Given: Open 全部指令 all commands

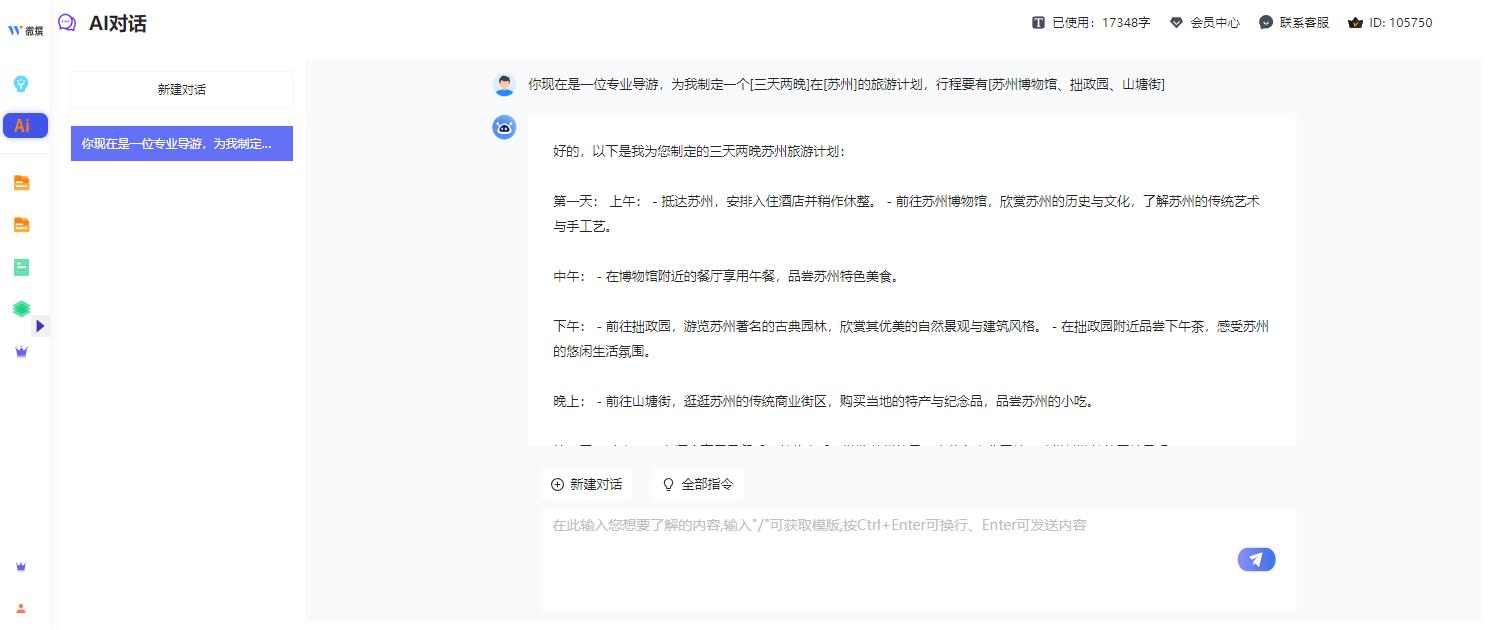Looking at the screenshot, I should point(697,484).
